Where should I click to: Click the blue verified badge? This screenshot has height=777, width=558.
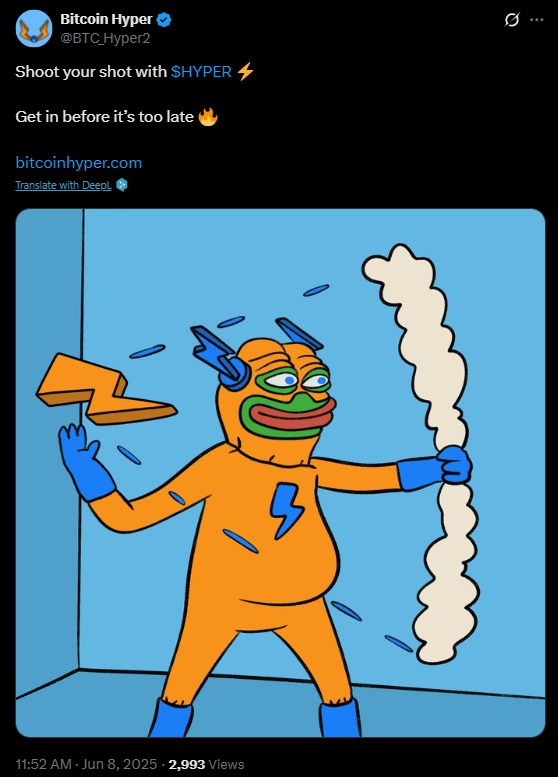pyautogui.click(x=164, y=20)
